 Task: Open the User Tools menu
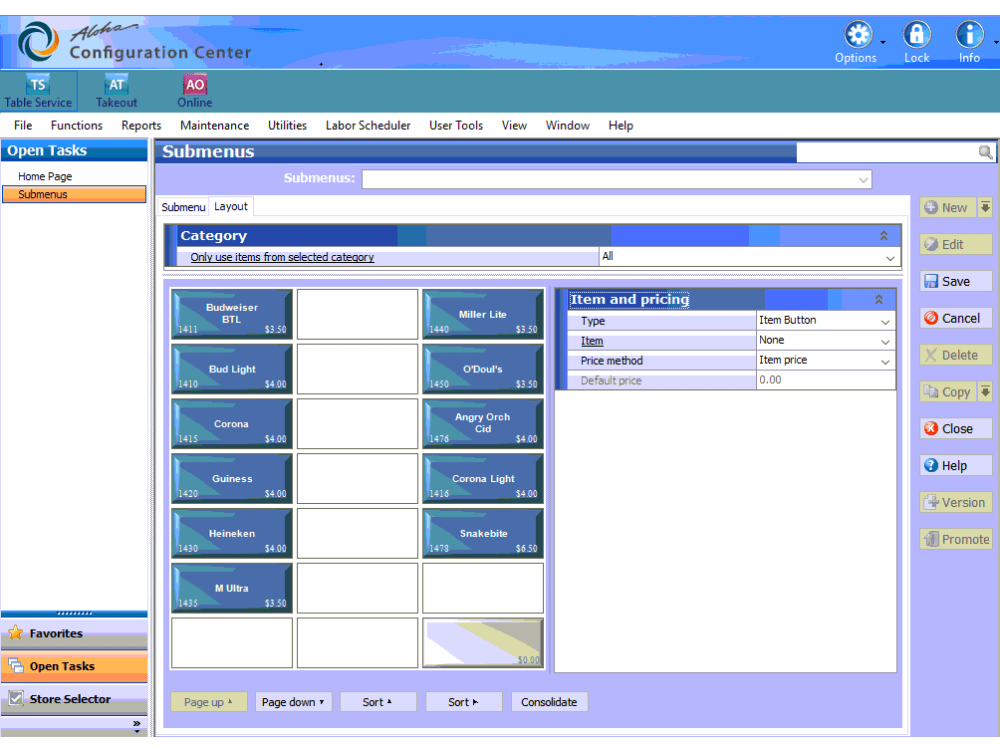[456, 126]
